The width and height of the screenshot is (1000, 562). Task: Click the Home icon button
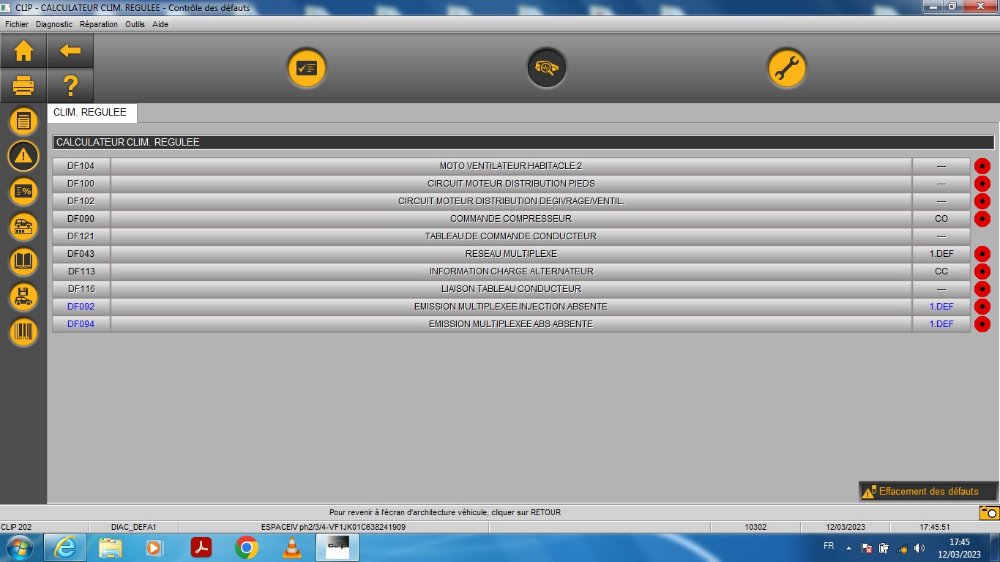[23, 51]
